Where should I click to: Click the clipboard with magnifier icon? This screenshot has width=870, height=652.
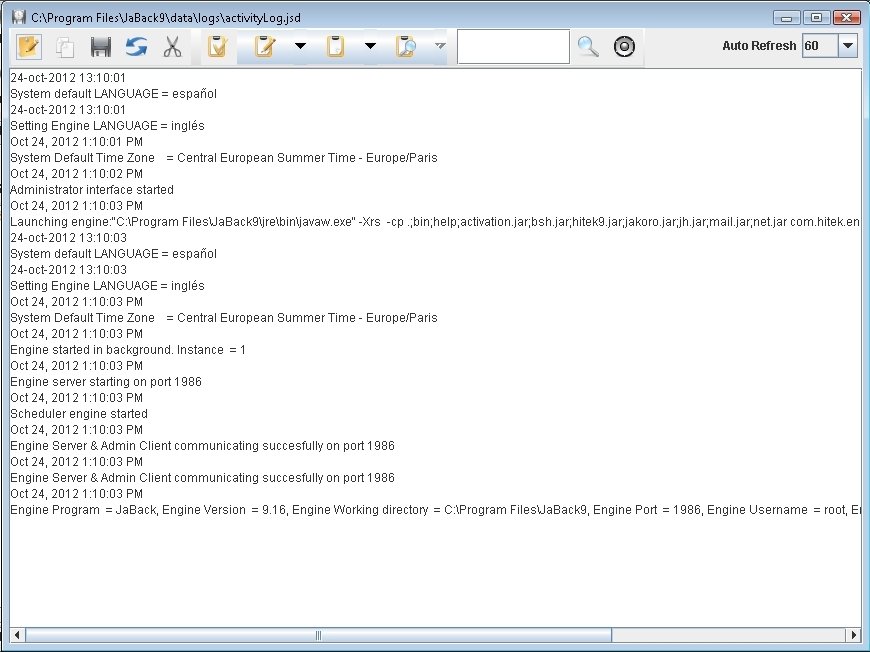(406, 47)
